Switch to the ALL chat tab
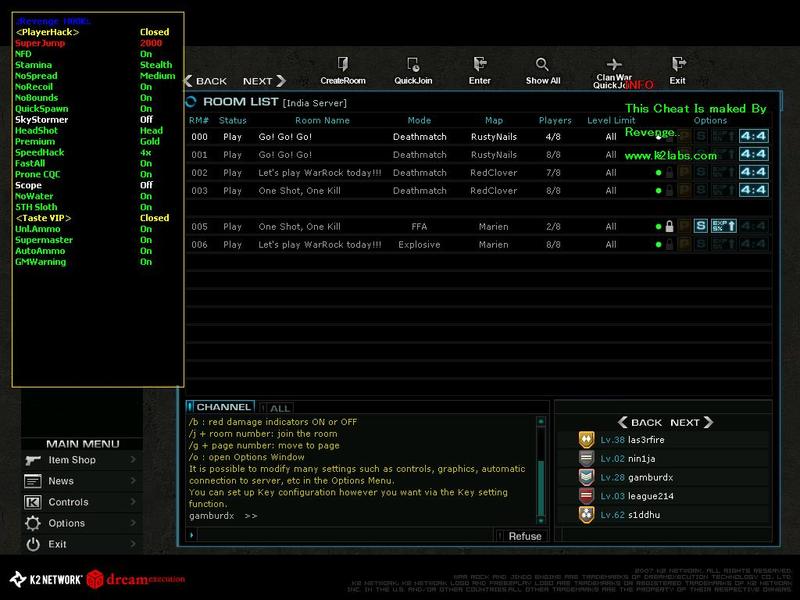 [x=279, y=408]
